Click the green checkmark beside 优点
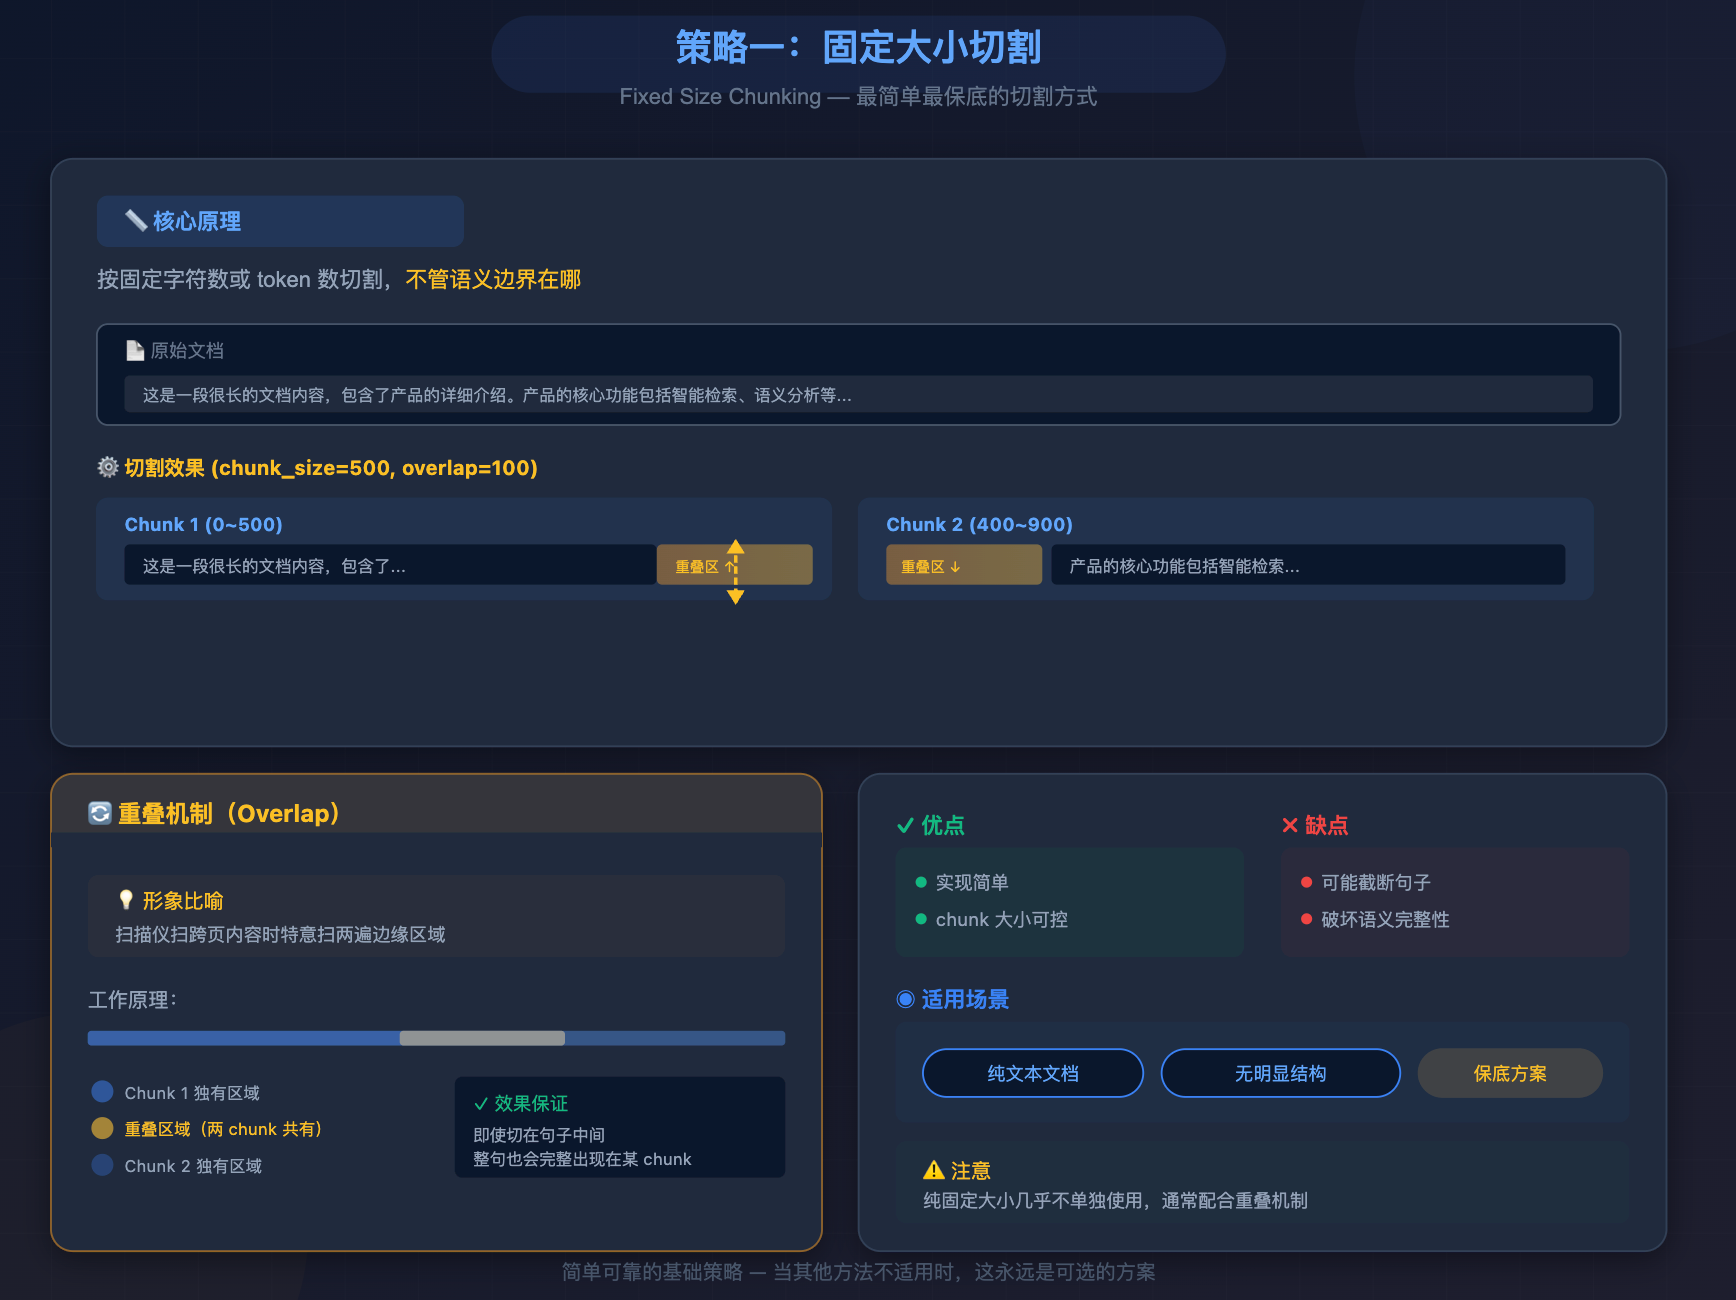The image size is (1736, 1300). coord(905,825)
